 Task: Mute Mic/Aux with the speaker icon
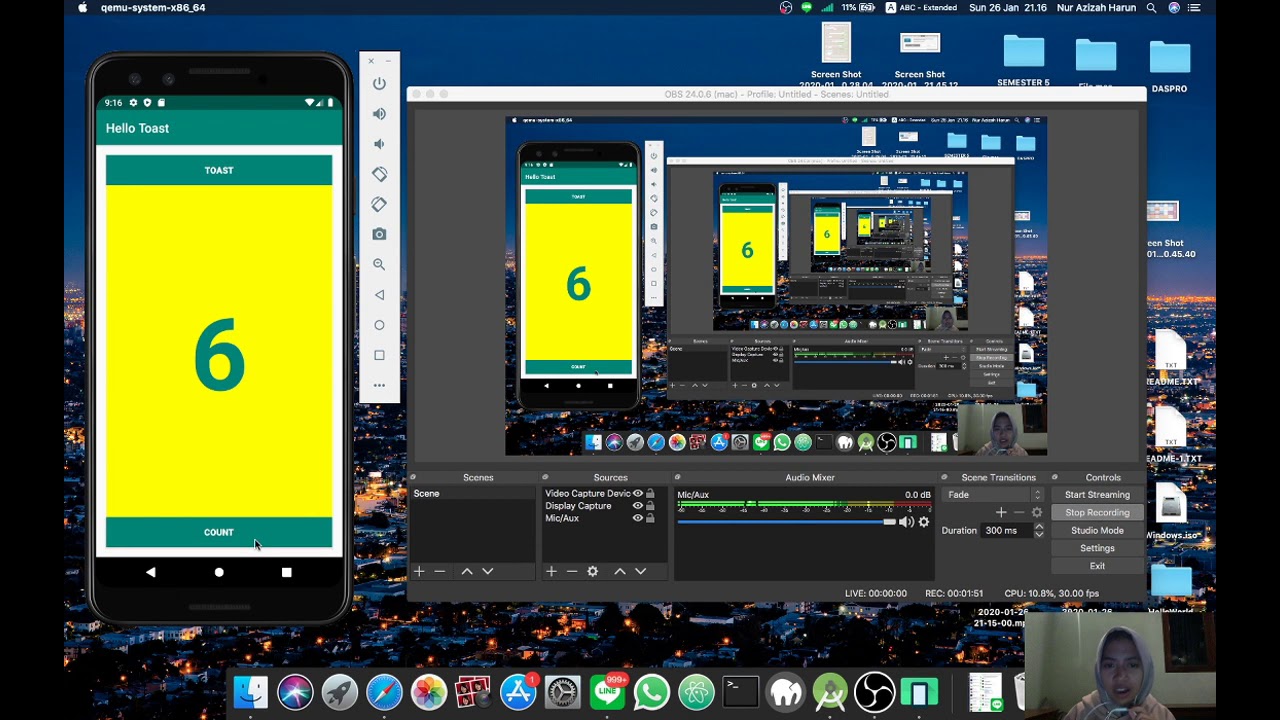(x=906, y=522)
